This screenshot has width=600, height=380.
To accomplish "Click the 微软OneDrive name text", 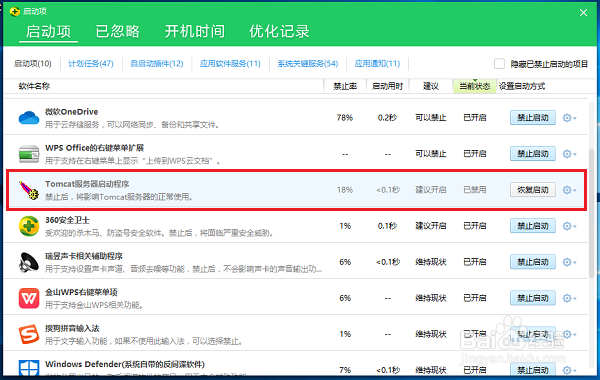I will 72,112.
